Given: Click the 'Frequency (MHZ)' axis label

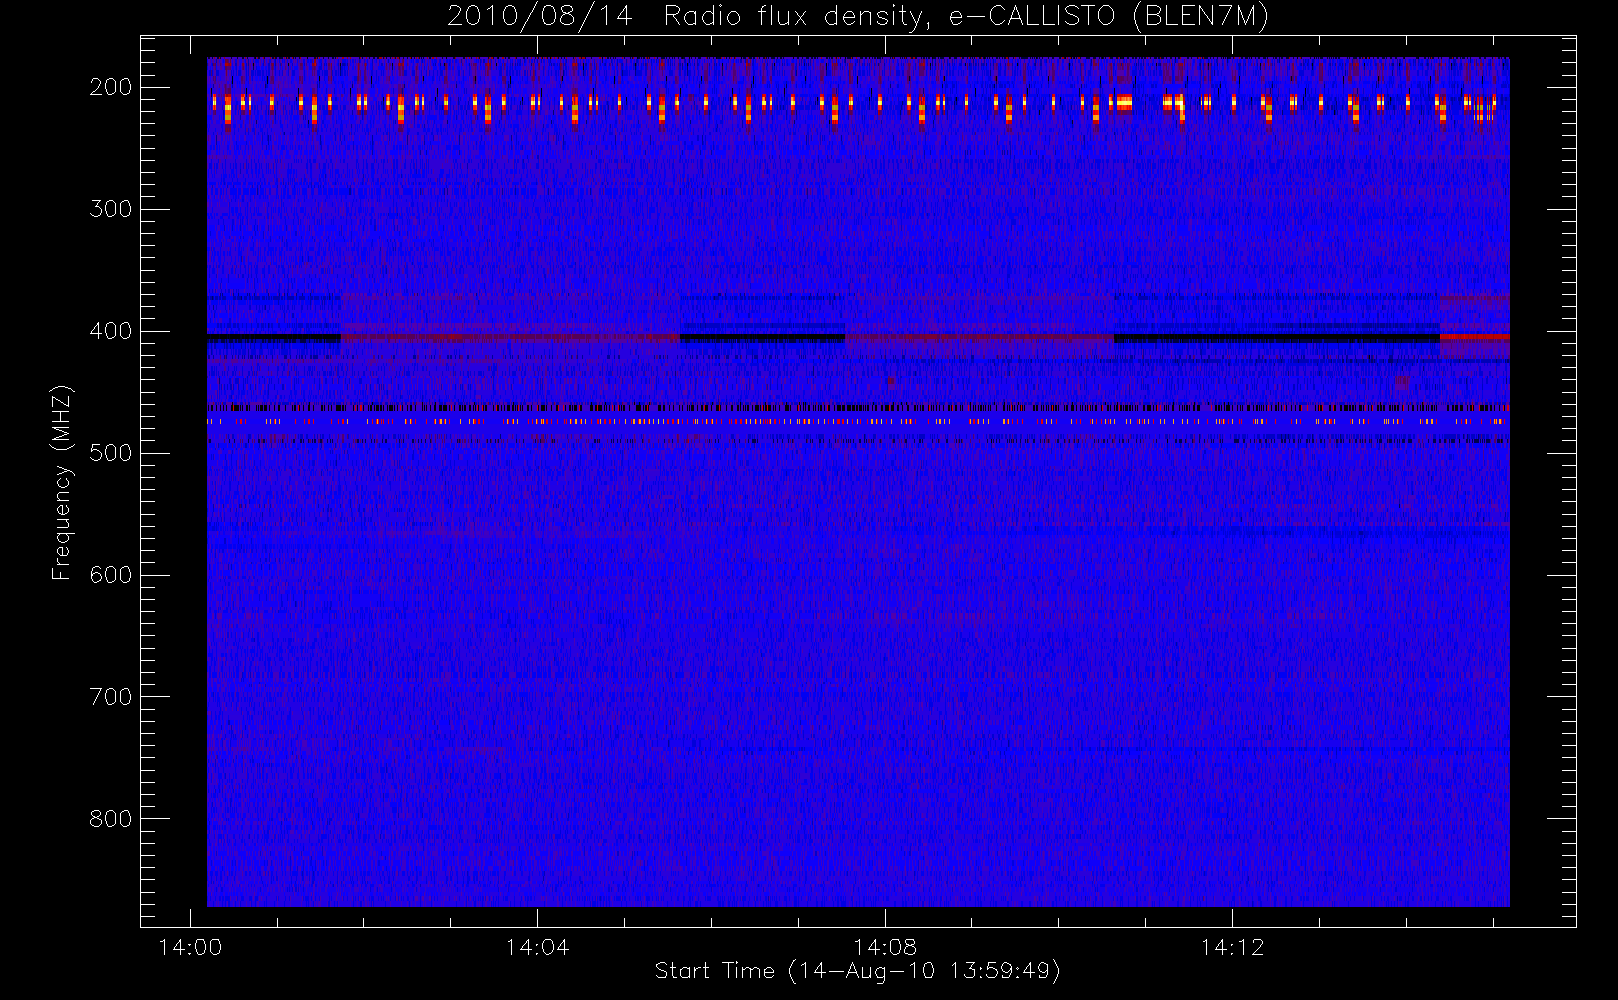Looking at the screenshot, I should [x=62, y=482].
